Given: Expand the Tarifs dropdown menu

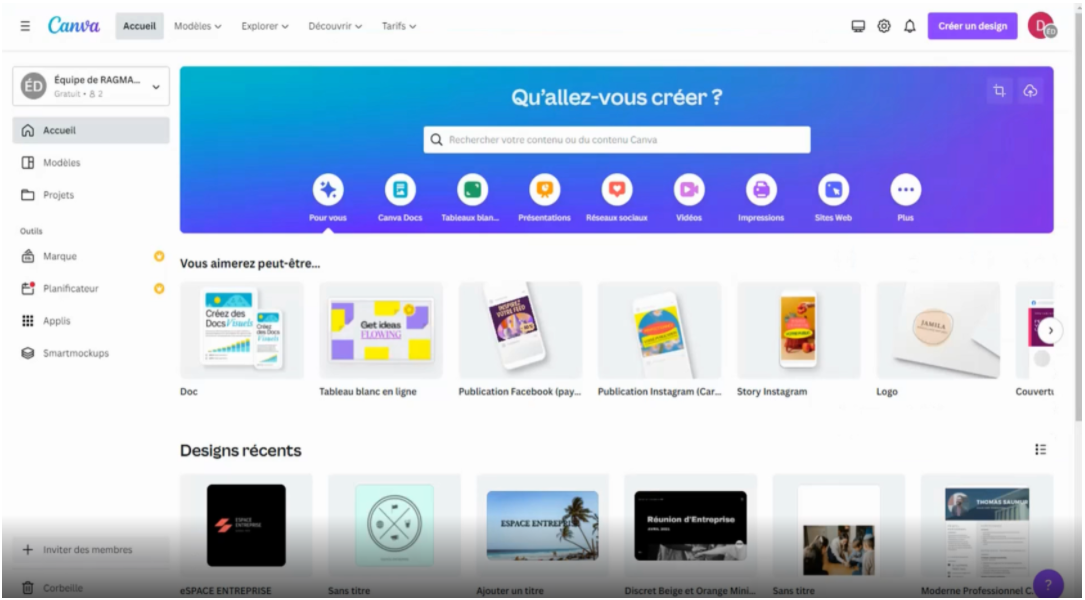Looking at the screenshot, I should (399, 26).
